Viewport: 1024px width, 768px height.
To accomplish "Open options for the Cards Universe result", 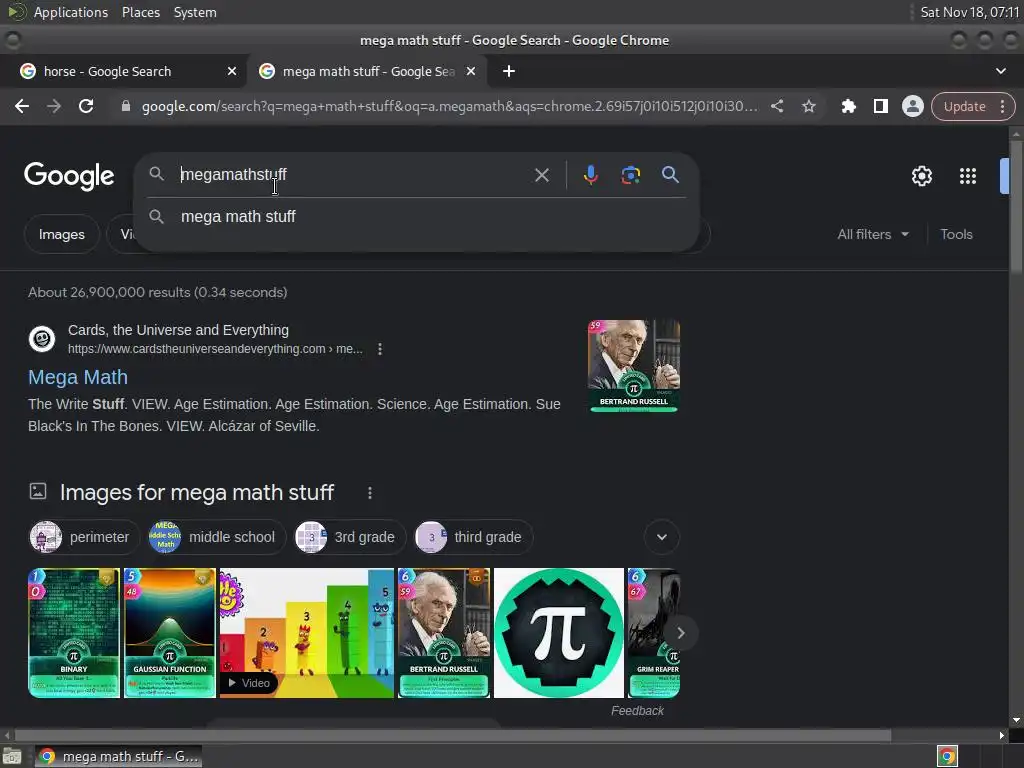I will click(x=379, y=349).
